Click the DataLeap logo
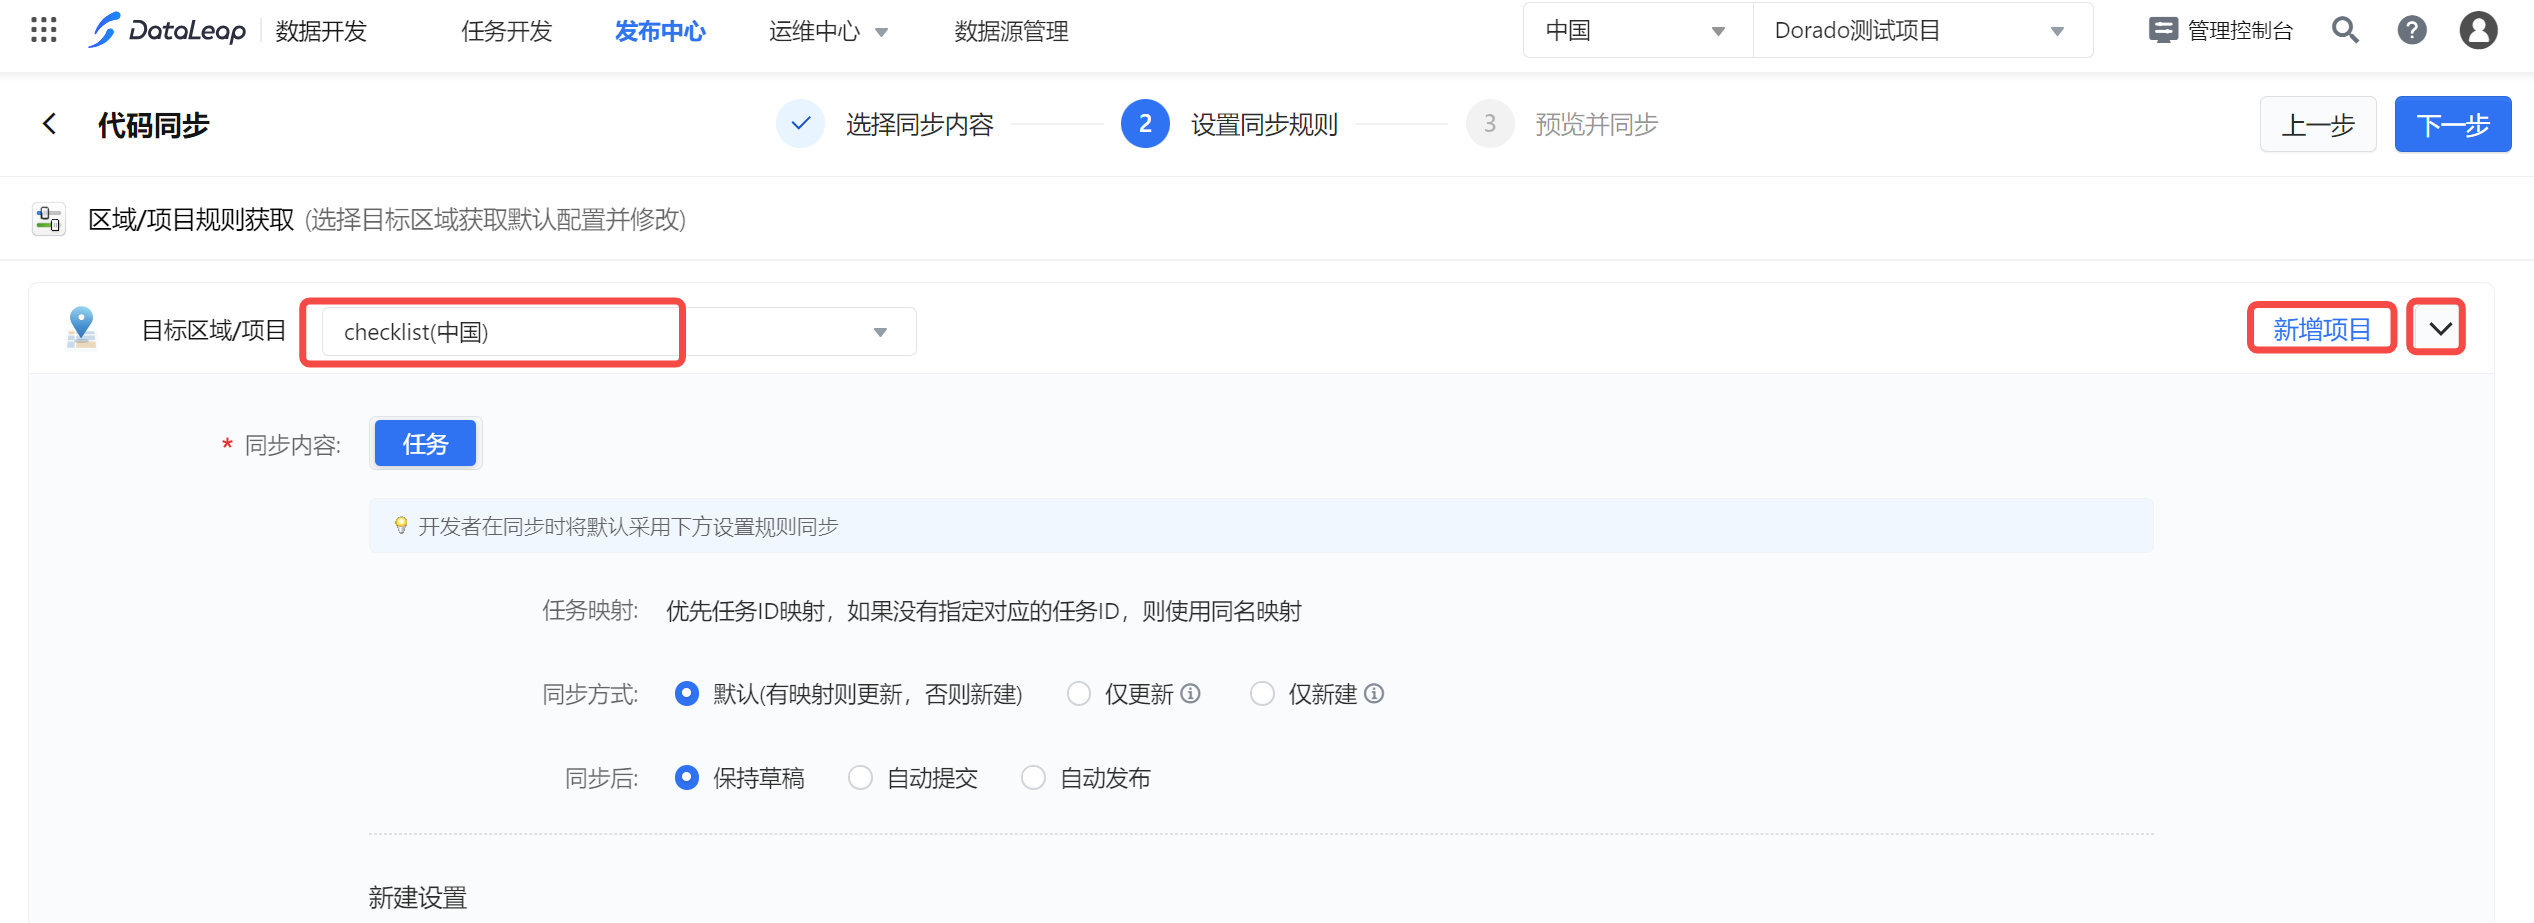Viewport: 2534px width, 923px height. [168, 31]
